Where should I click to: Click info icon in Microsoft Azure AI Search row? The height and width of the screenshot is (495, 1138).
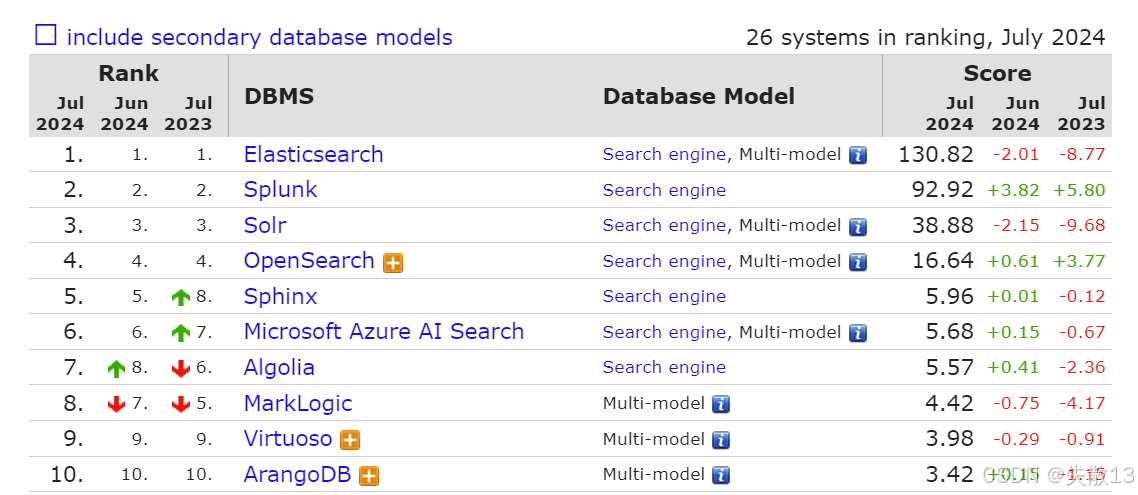pyautogui.click(x=858, y=332)
